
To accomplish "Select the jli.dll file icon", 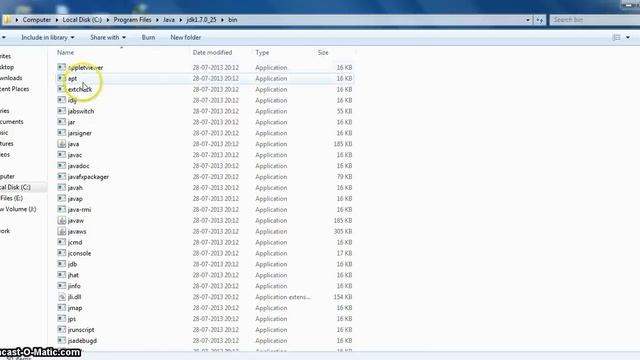I will click(x=62, y=297).
